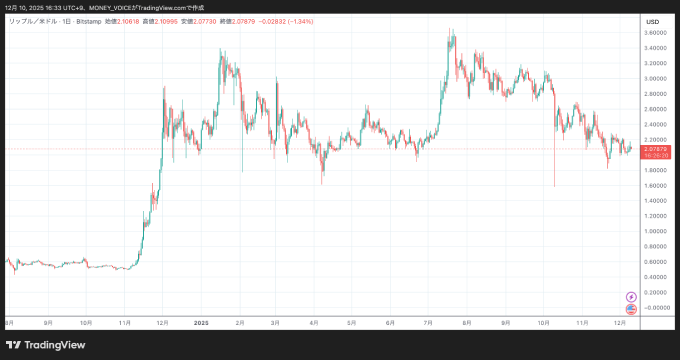Click the 0.80000 price axis label
Screen dimensions: 680x360
pos(655,246)
